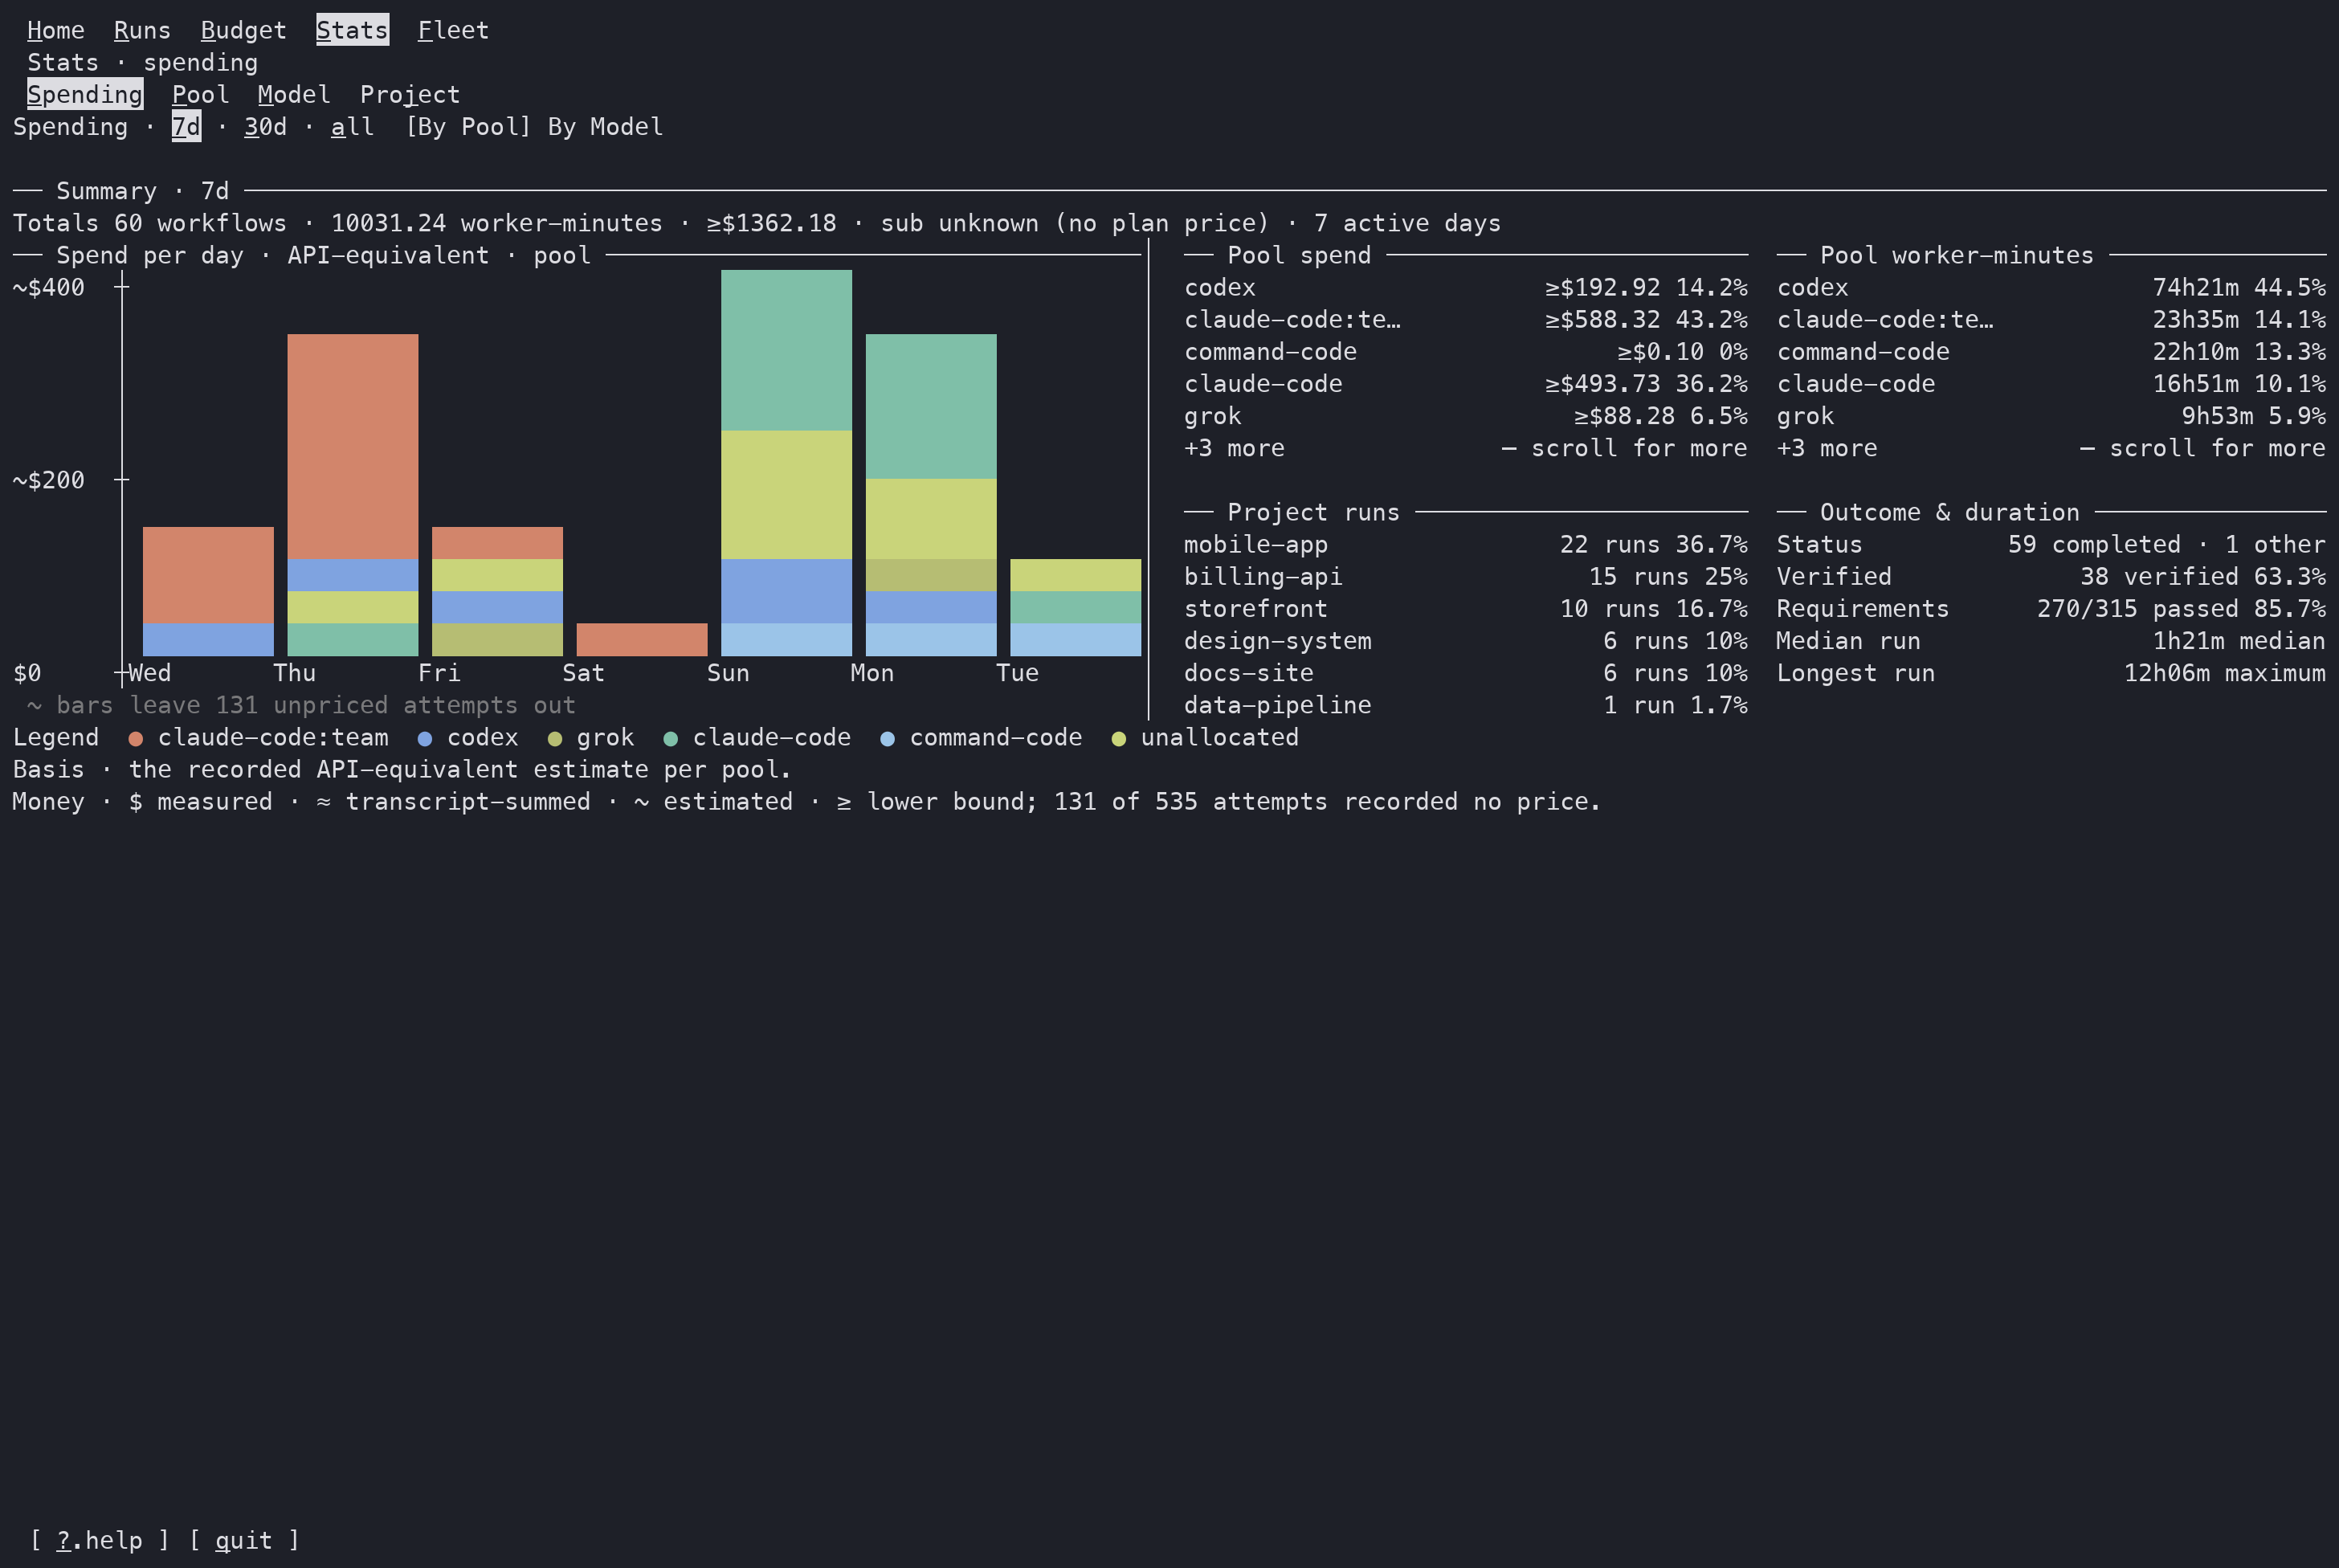Click the command-code legend color dot
The width and height of the screenshot is (2339, 1568).
(888, 739)
